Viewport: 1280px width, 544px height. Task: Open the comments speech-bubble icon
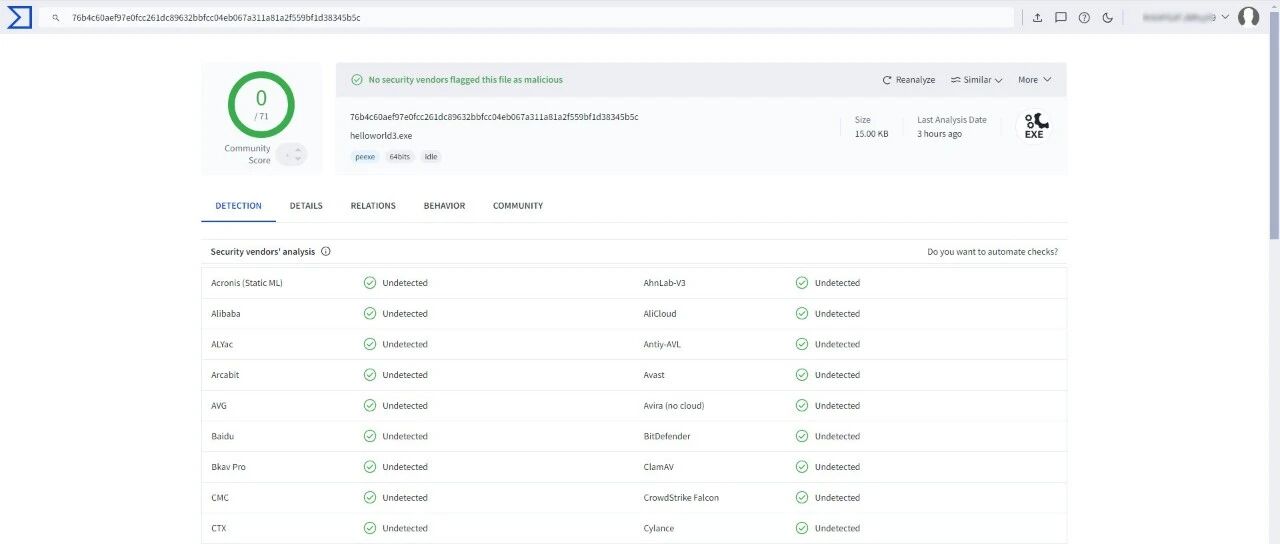[x=1061, y=18]
